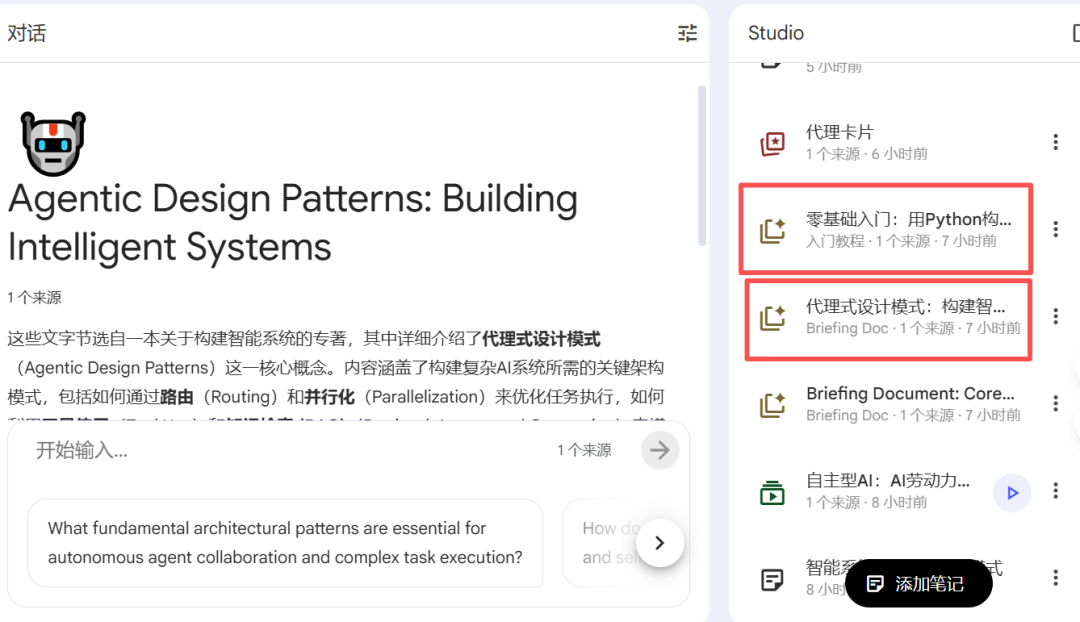The height and width of the screenshot is (622, 1080).
Task: Play the 自主型AI audio overview
Action: click(1012, 491)
